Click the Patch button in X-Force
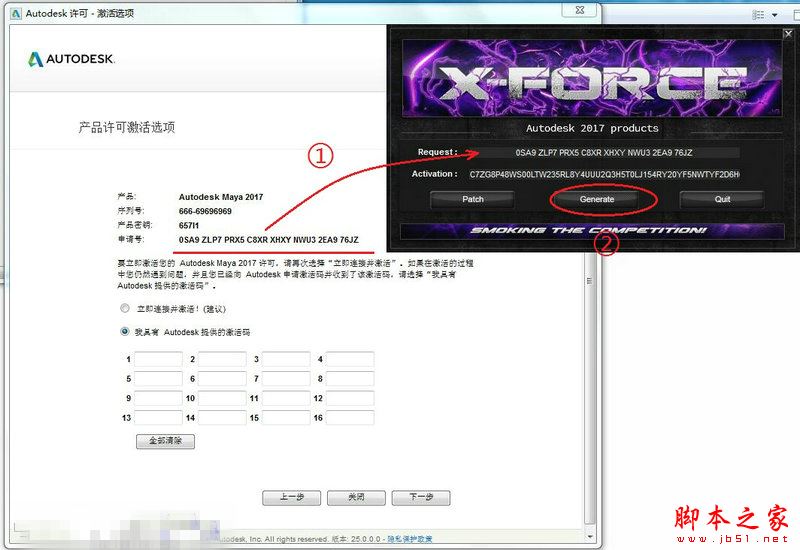This screenshot has height=550, width=800. coord(472,199)
